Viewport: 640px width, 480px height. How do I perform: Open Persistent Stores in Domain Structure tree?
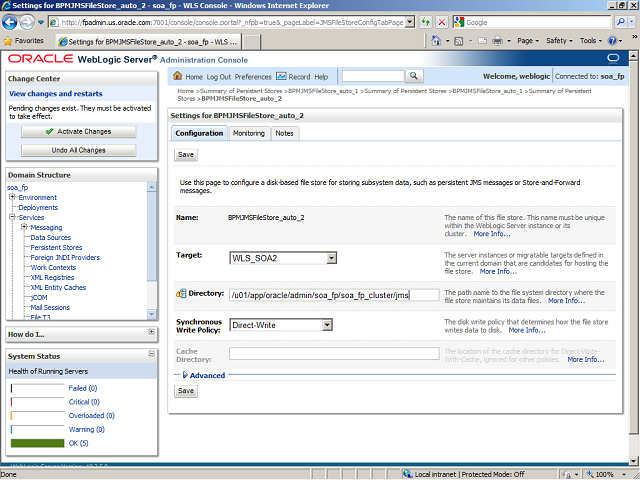tap(56, 247)
